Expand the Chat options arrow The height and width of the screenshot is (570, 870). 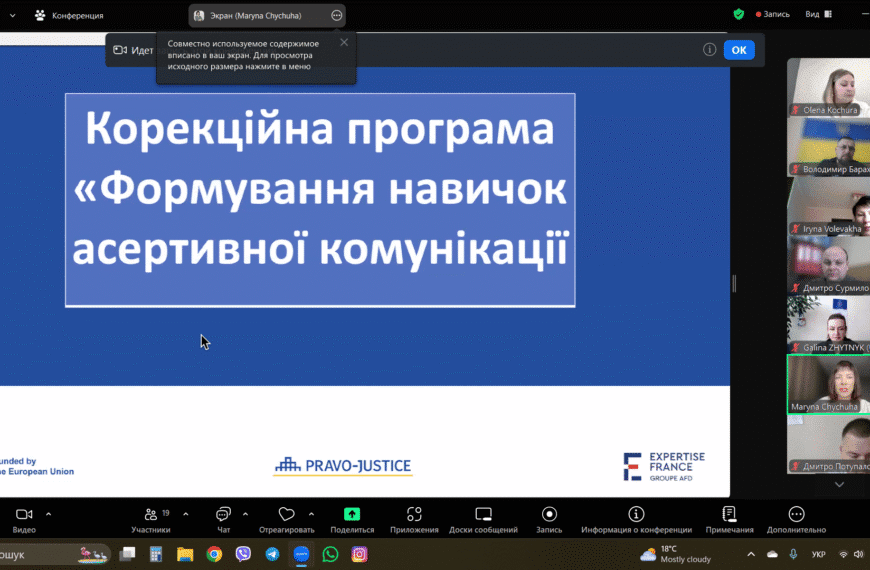[x=246, y=514]
